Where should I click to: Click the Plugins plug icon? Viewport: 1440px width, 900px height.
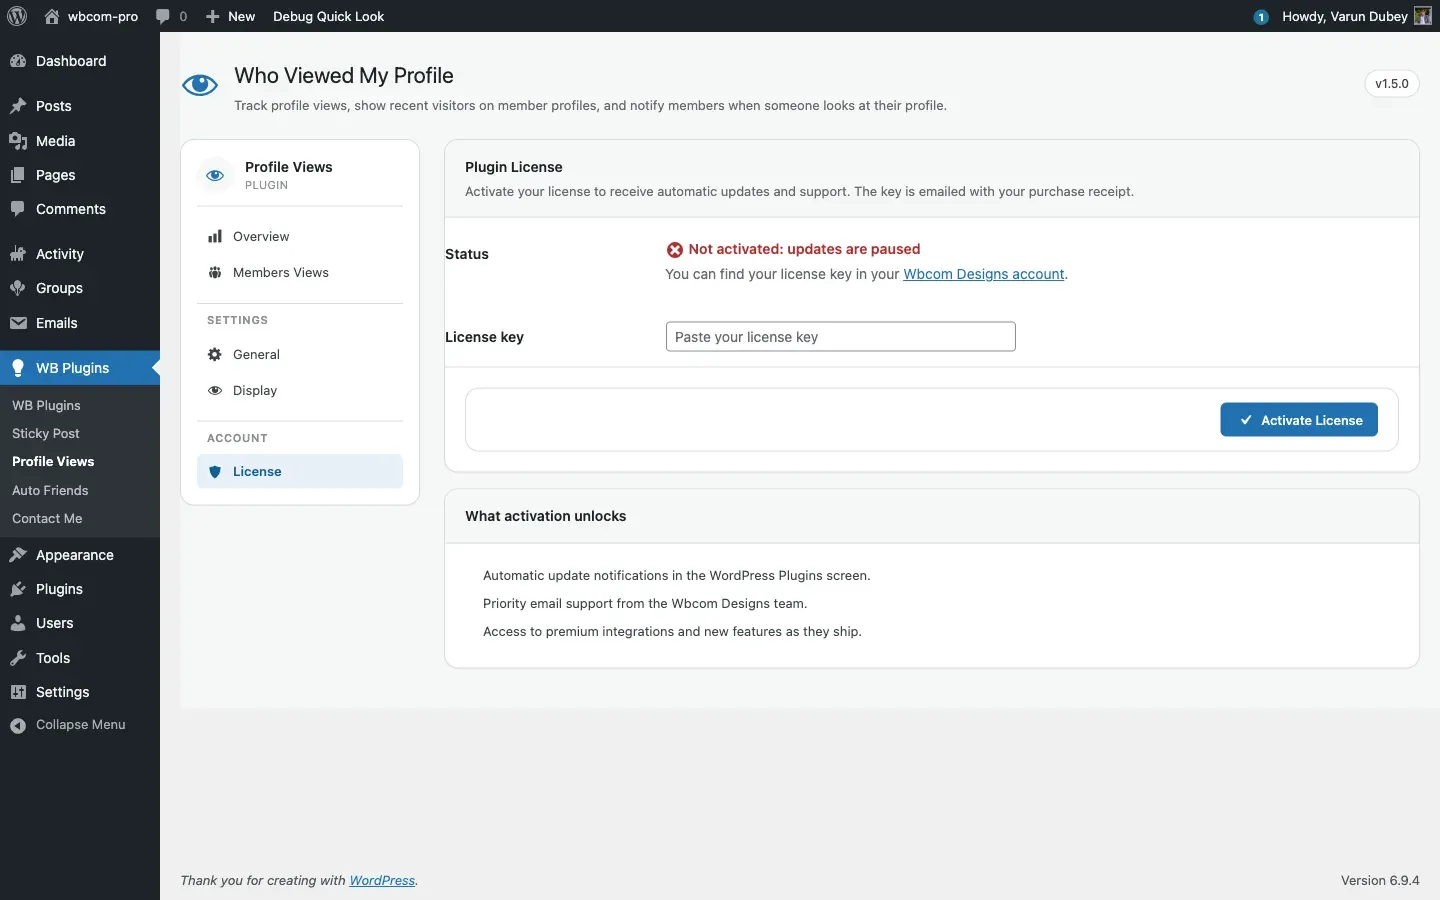18,589
